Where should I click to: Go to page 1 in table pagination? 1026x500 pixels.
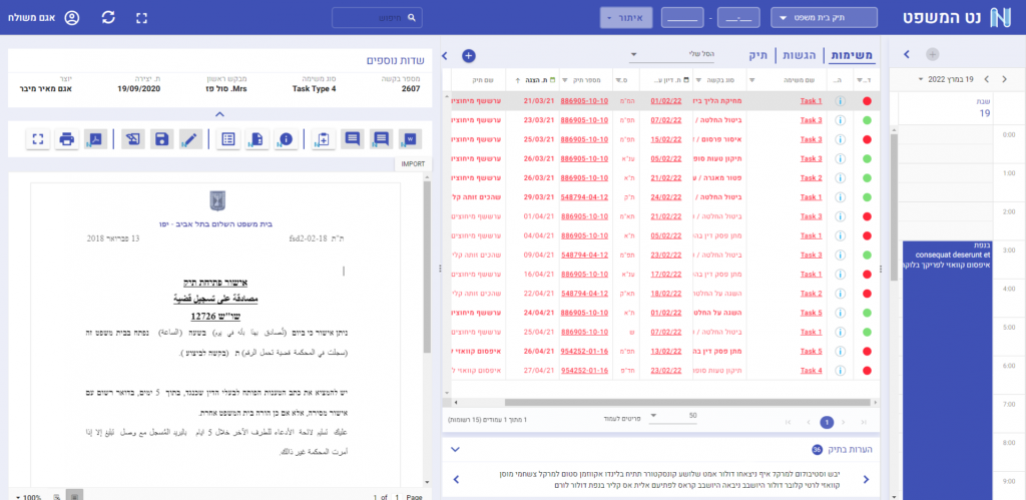click(x=827, y=422)
